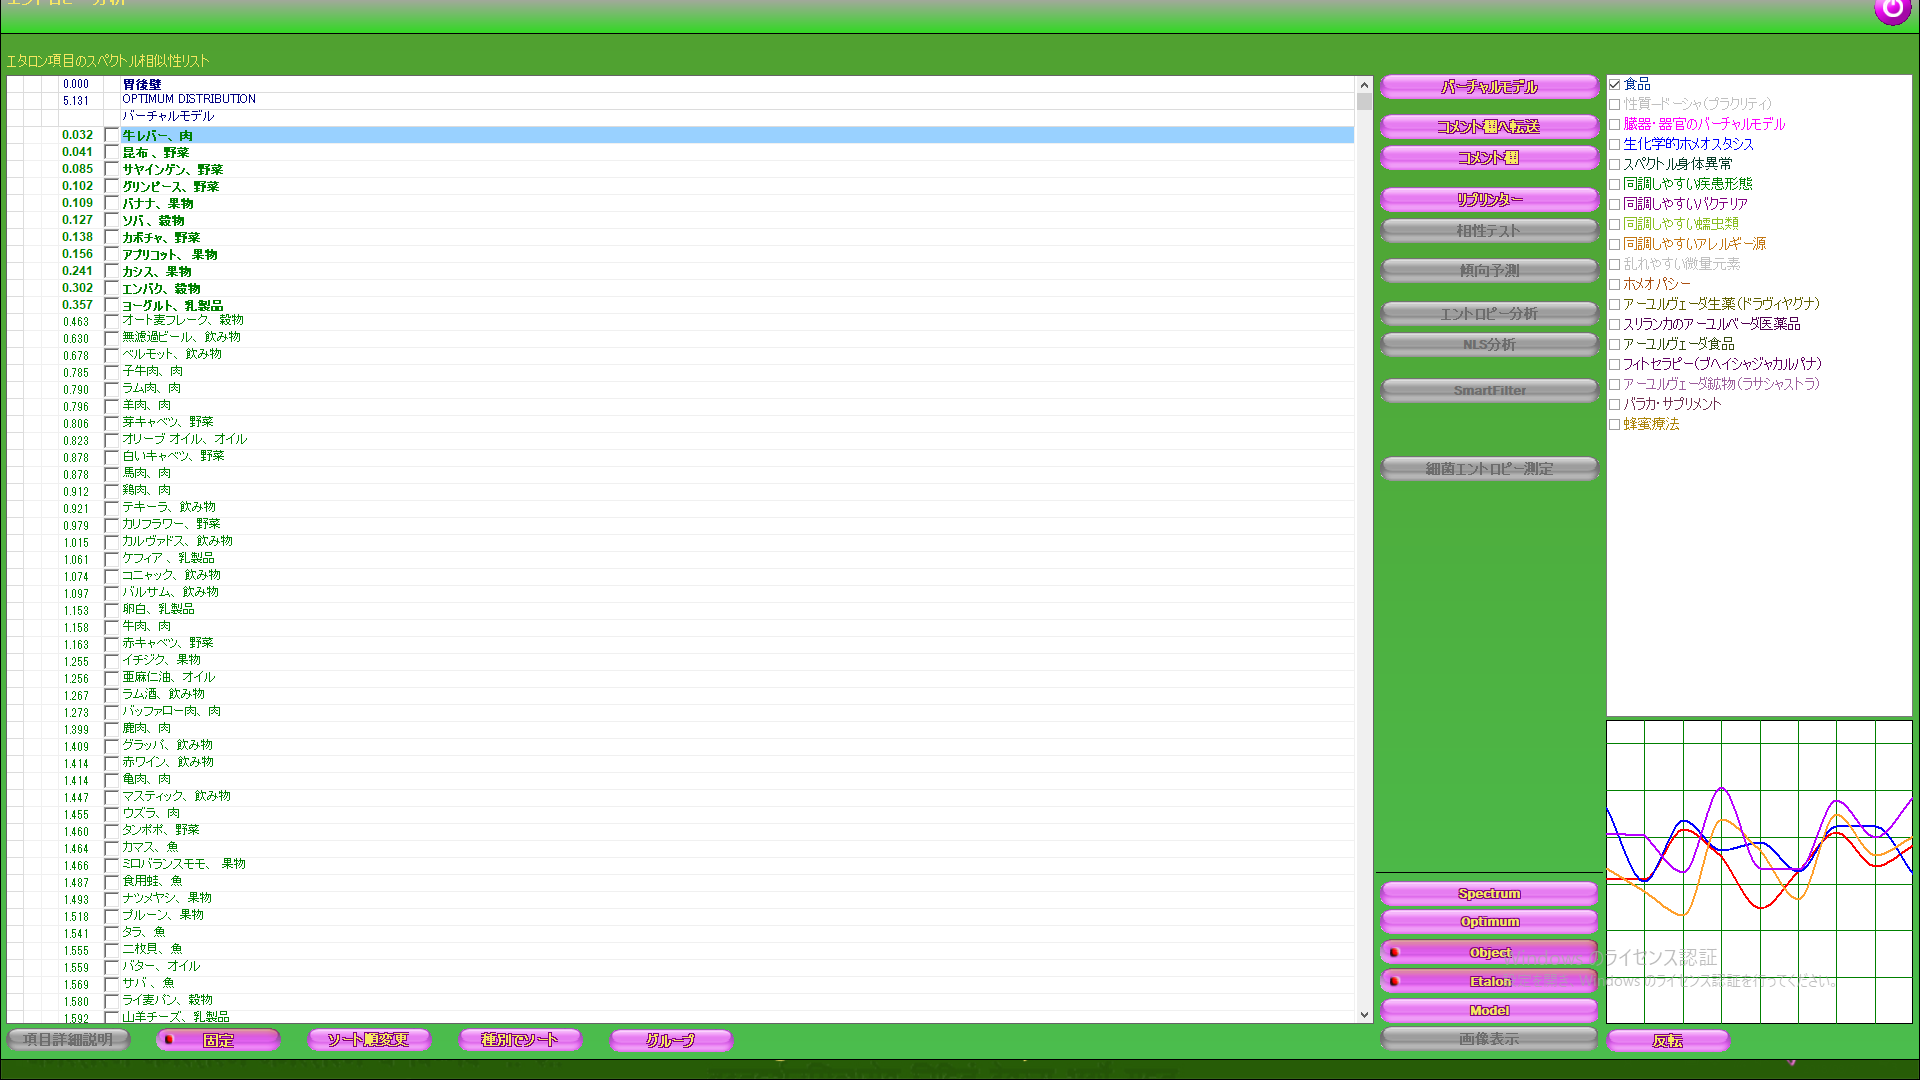Image resolution: width=1920 pixels, height=1080 pixels.
Task: Enable 蜂蜜療法 checkbox
Action: 1614,424
